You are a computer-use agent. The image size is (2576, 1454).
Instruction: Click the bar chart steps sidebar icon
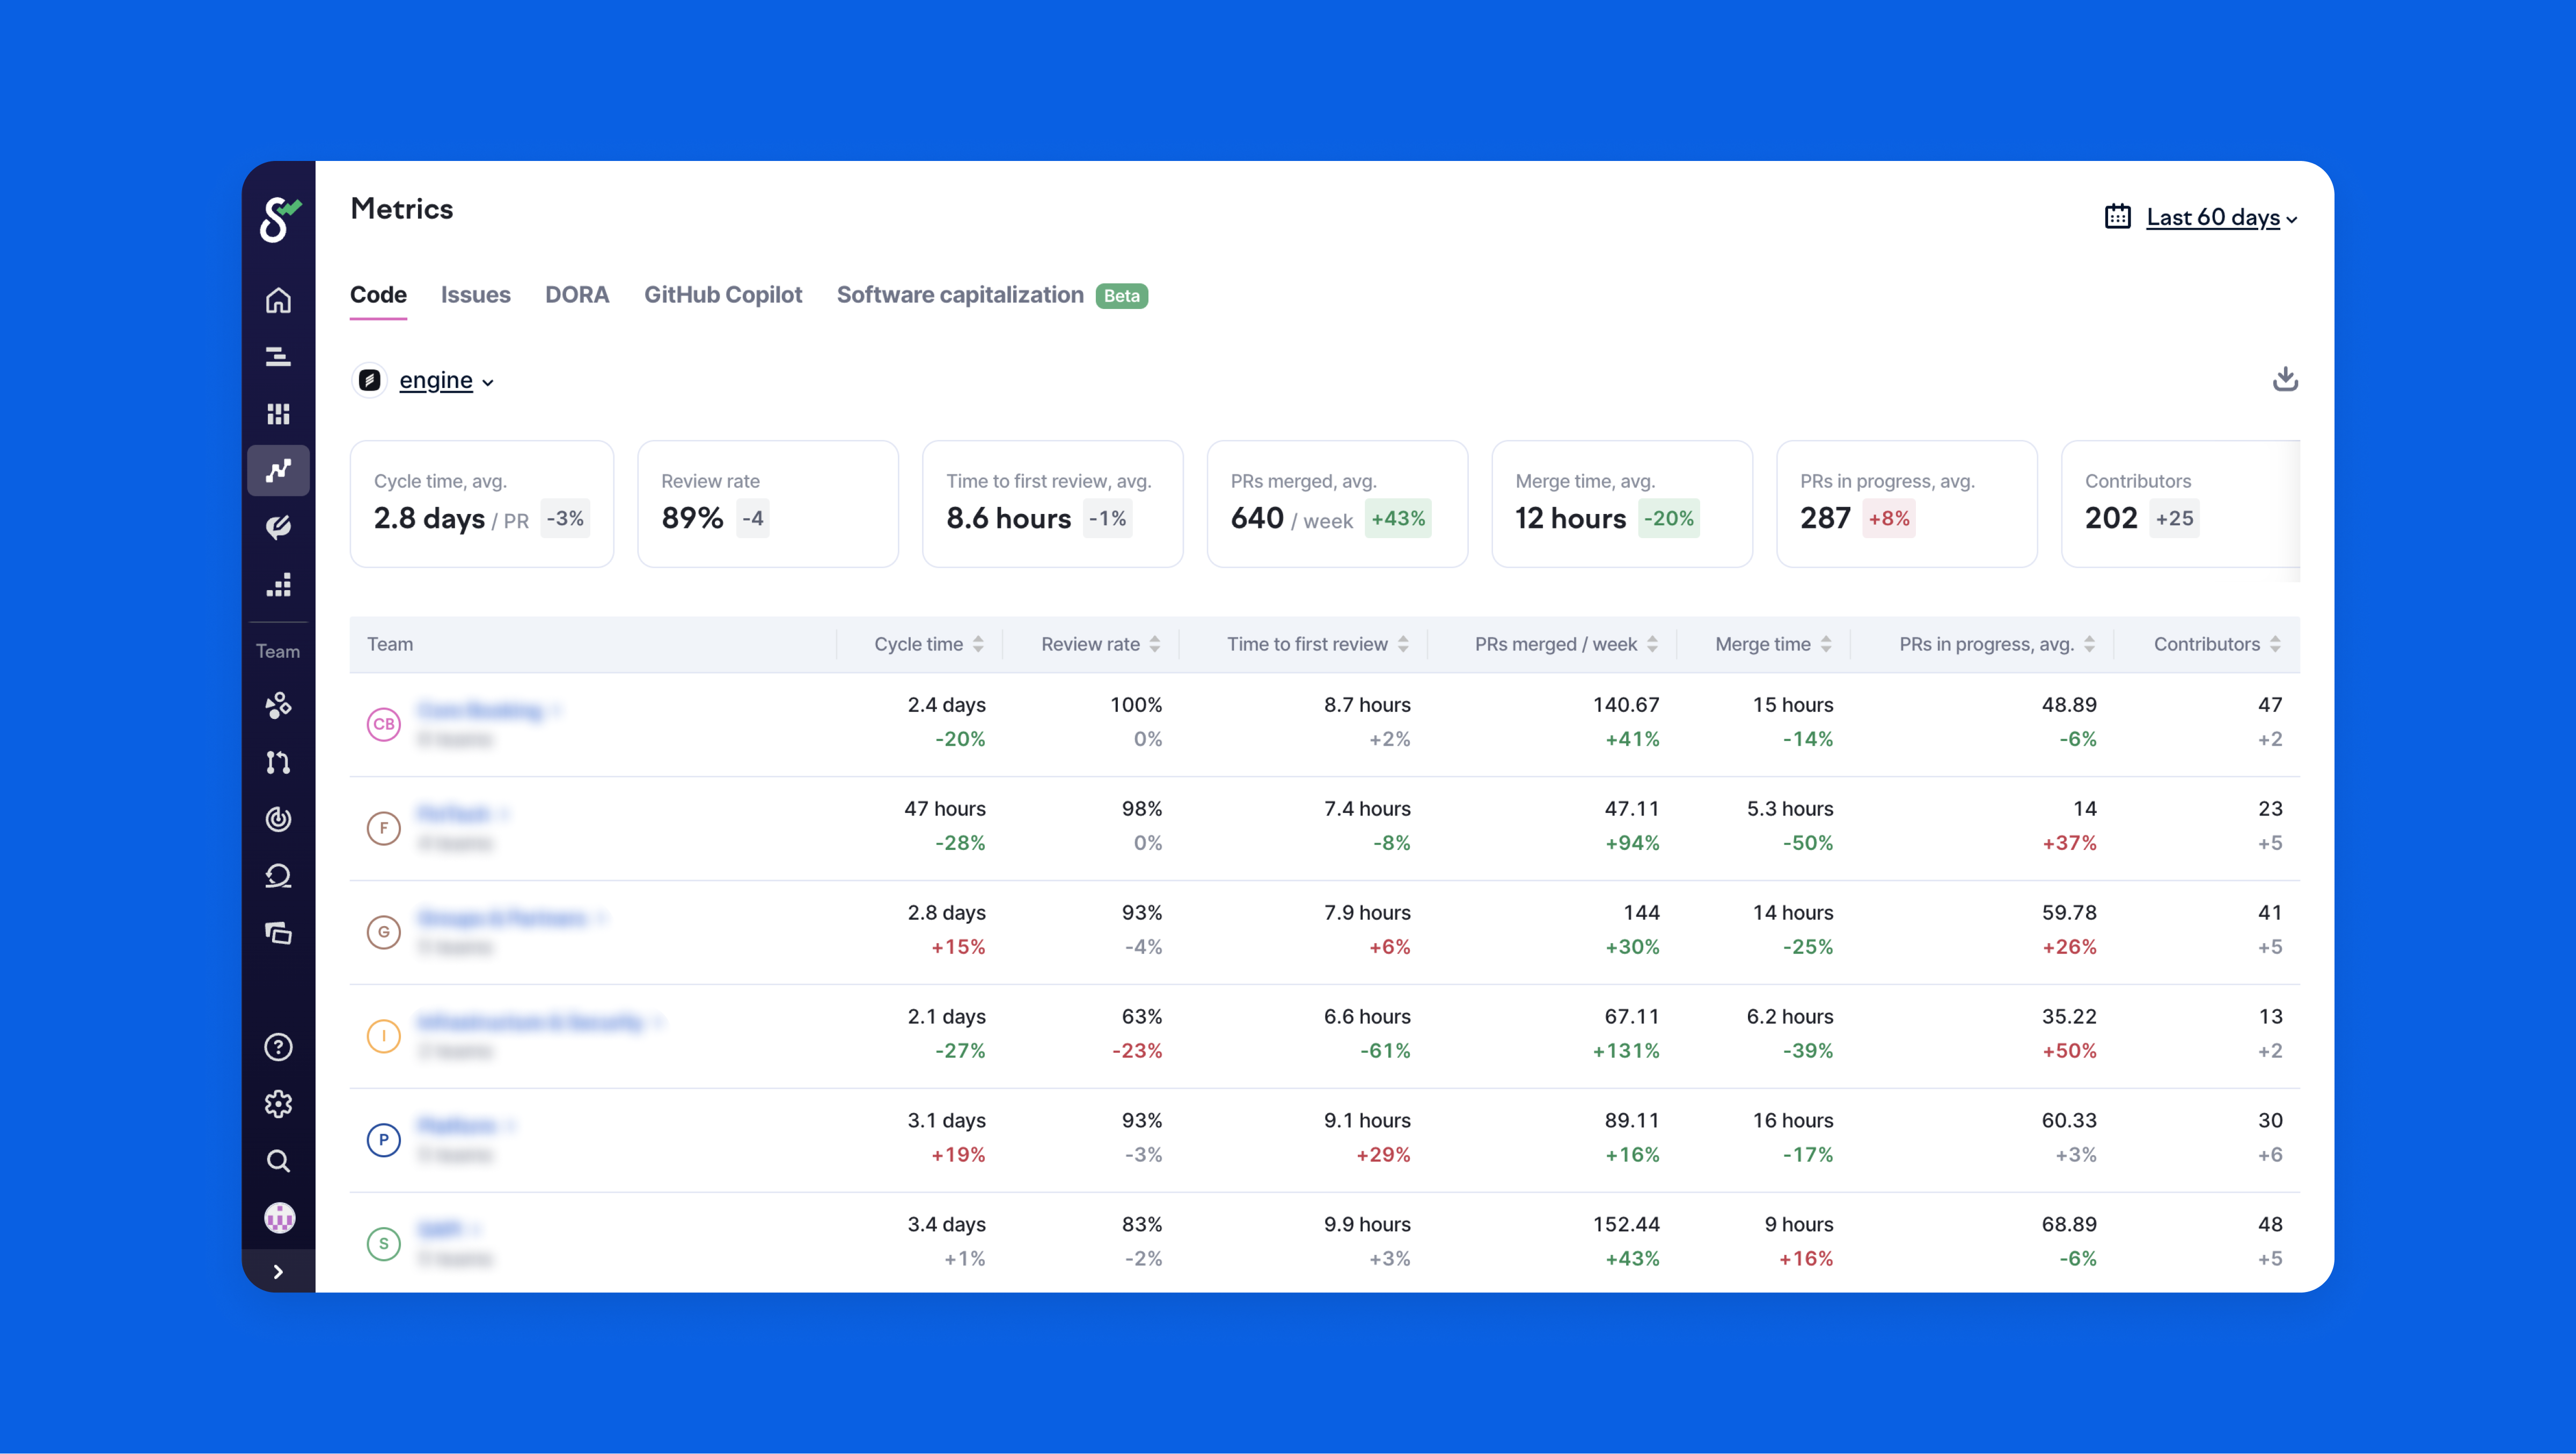[278, 585]
